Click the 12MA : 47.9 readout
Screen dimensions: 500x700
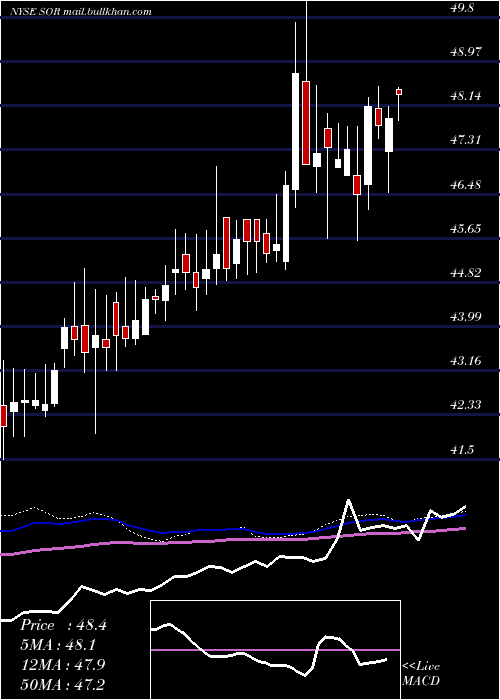62,665
